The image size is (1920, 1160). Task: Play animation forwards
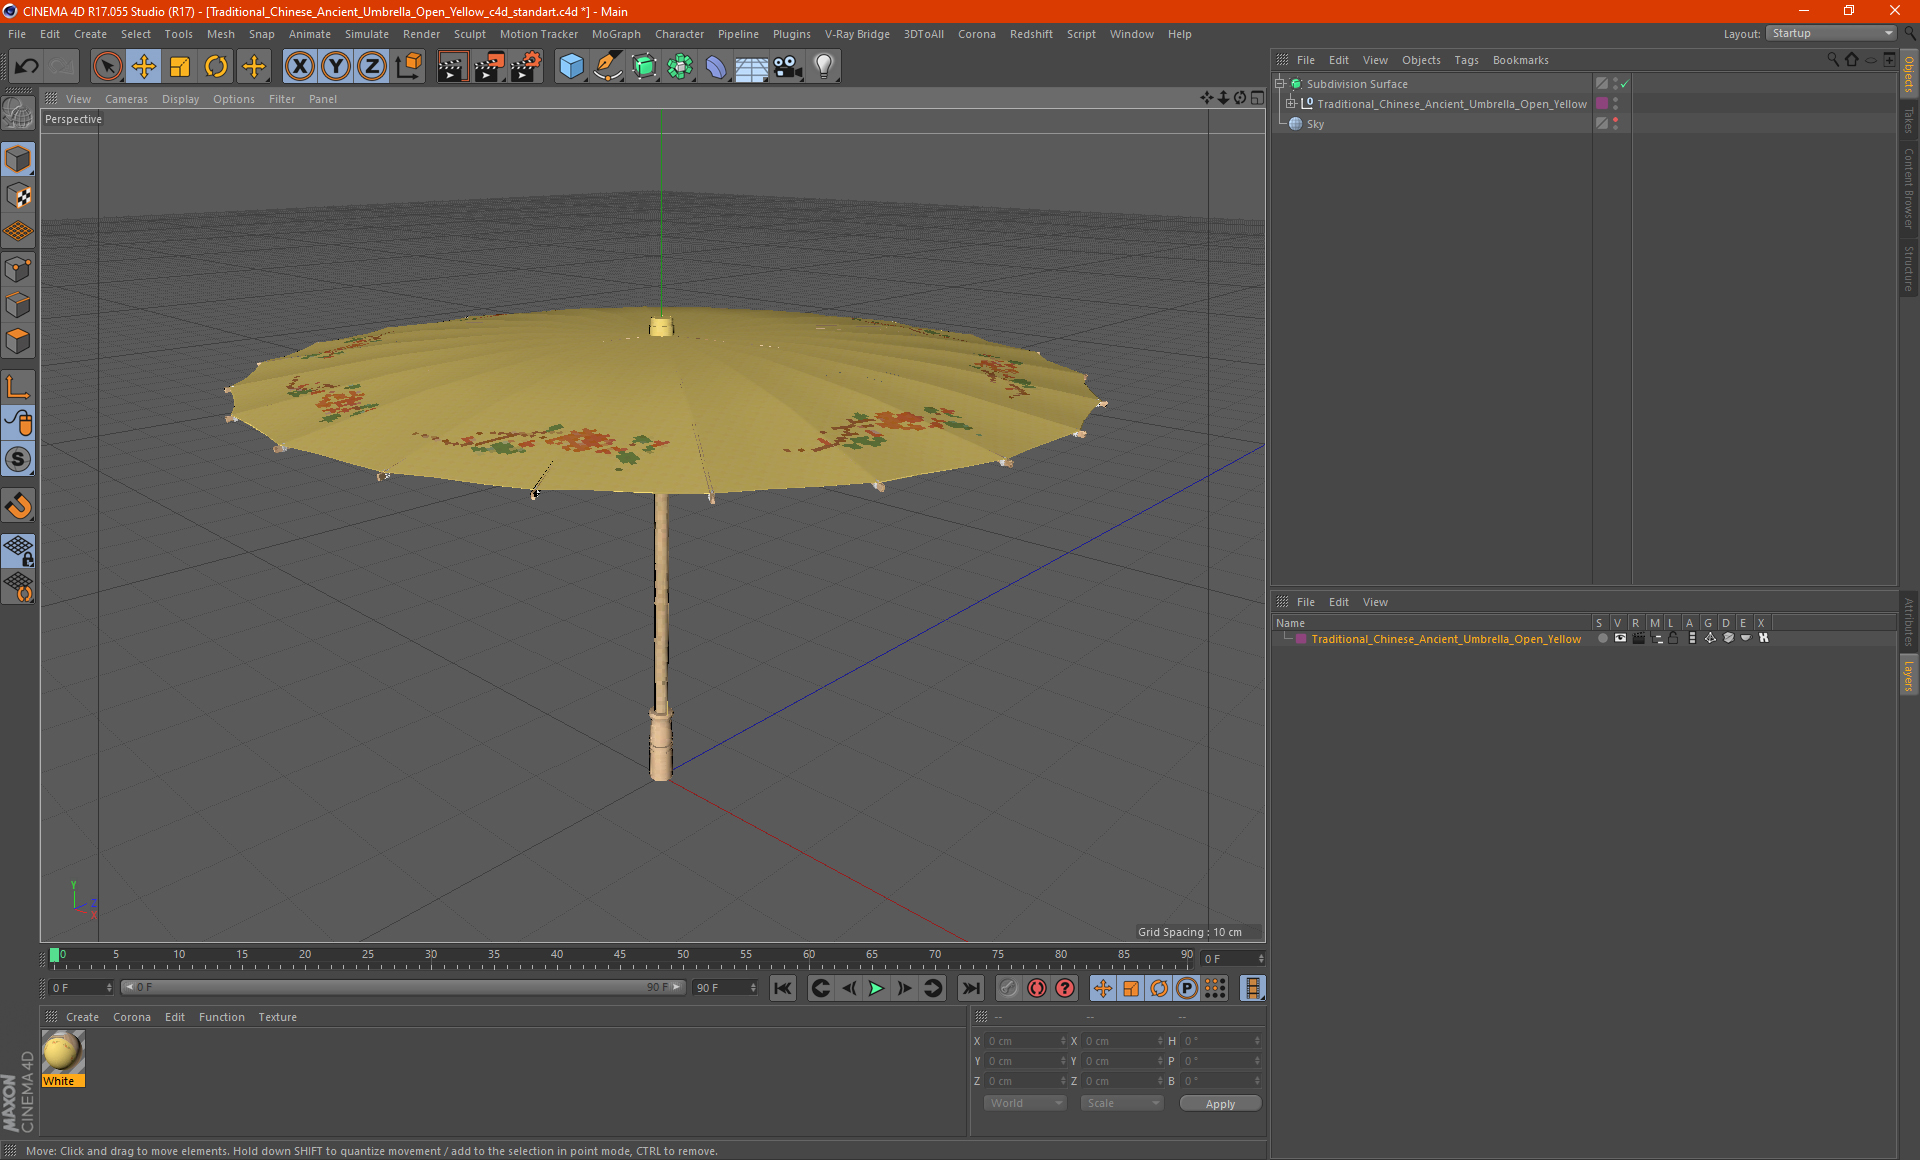click(876, 988)
